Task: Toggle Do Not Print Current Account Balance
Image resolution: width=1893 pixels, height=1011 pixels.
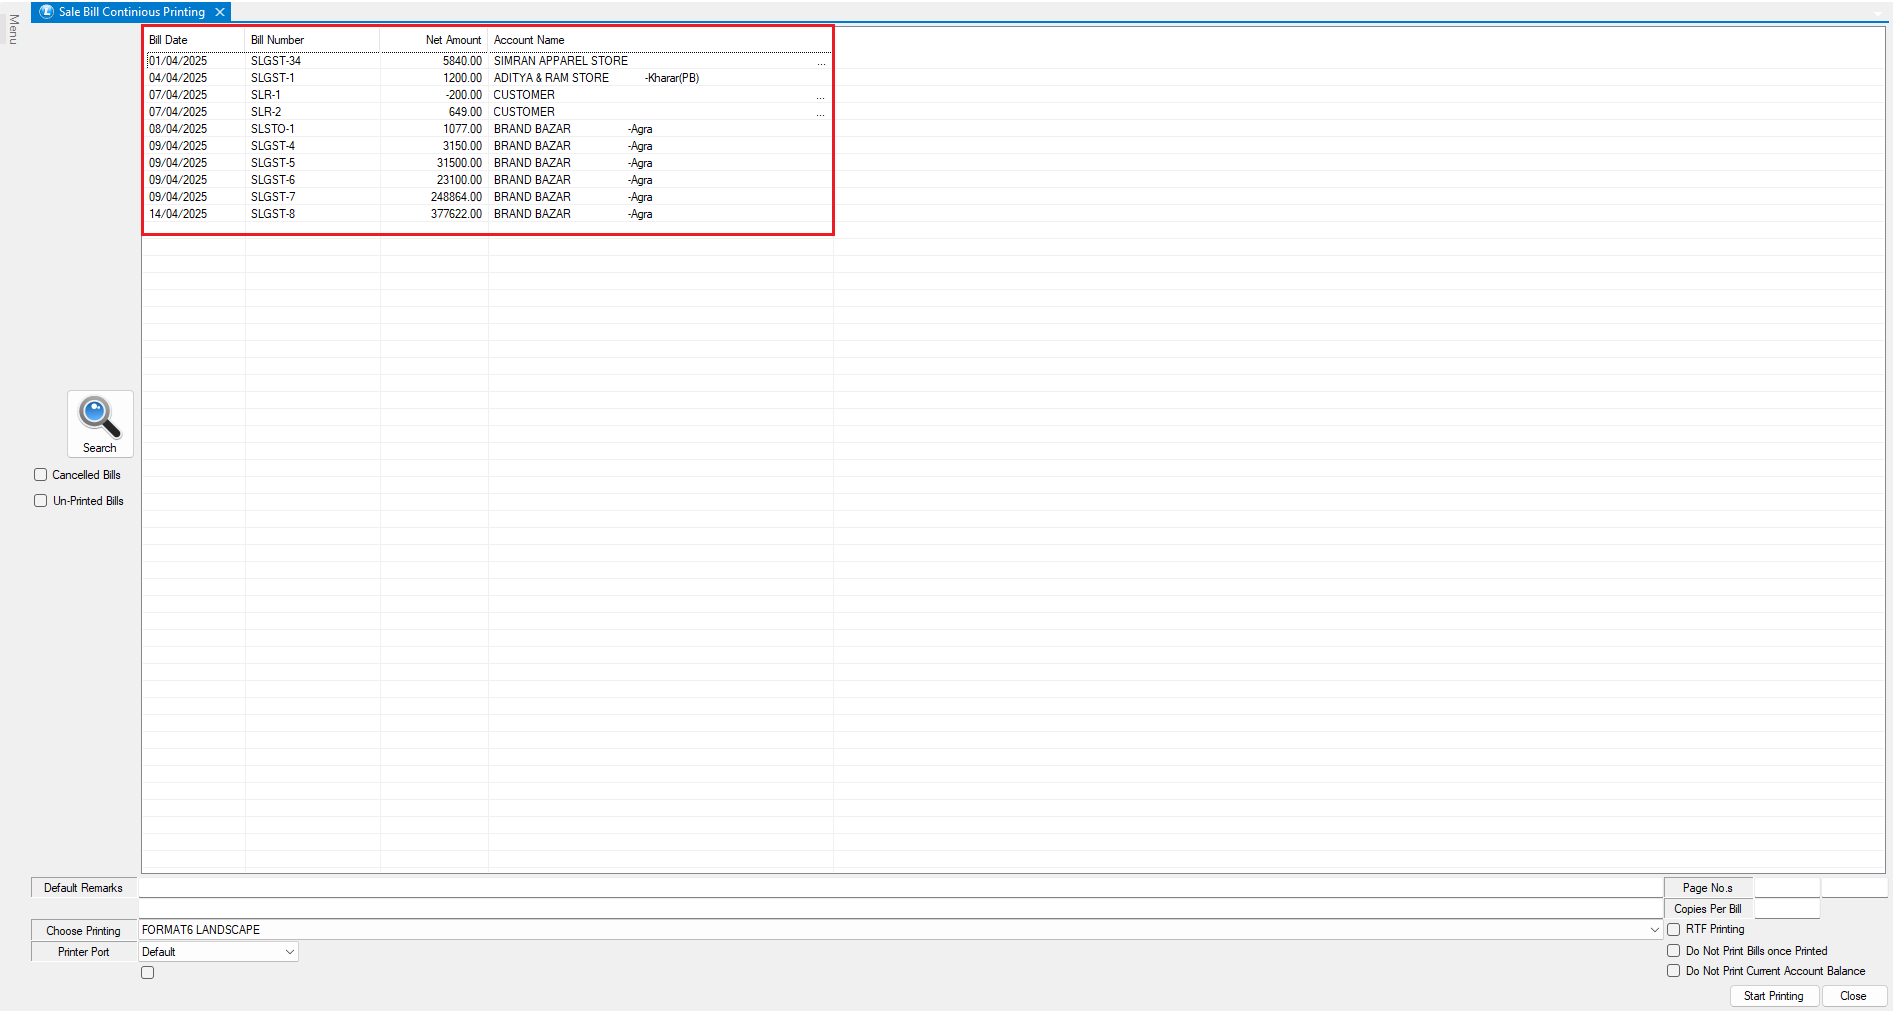Action: (x=1673, y=971)
